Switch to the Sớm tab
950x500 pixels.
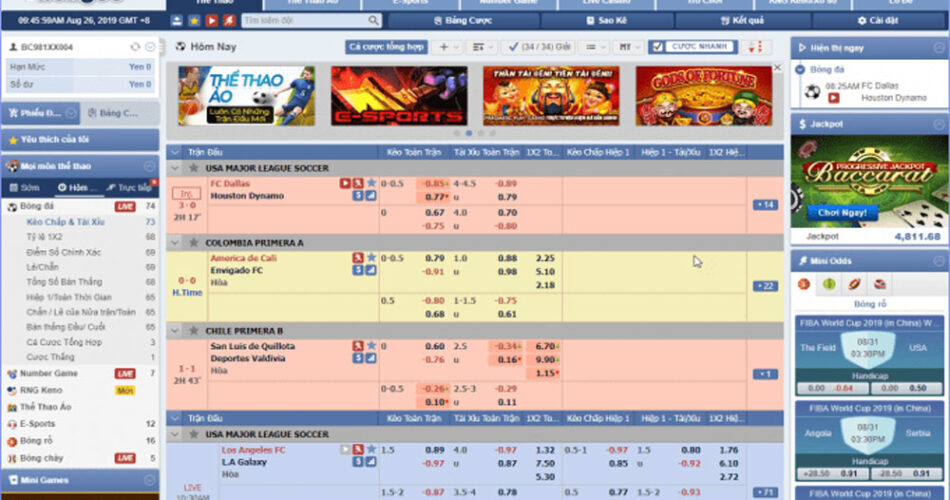point(25,187)
